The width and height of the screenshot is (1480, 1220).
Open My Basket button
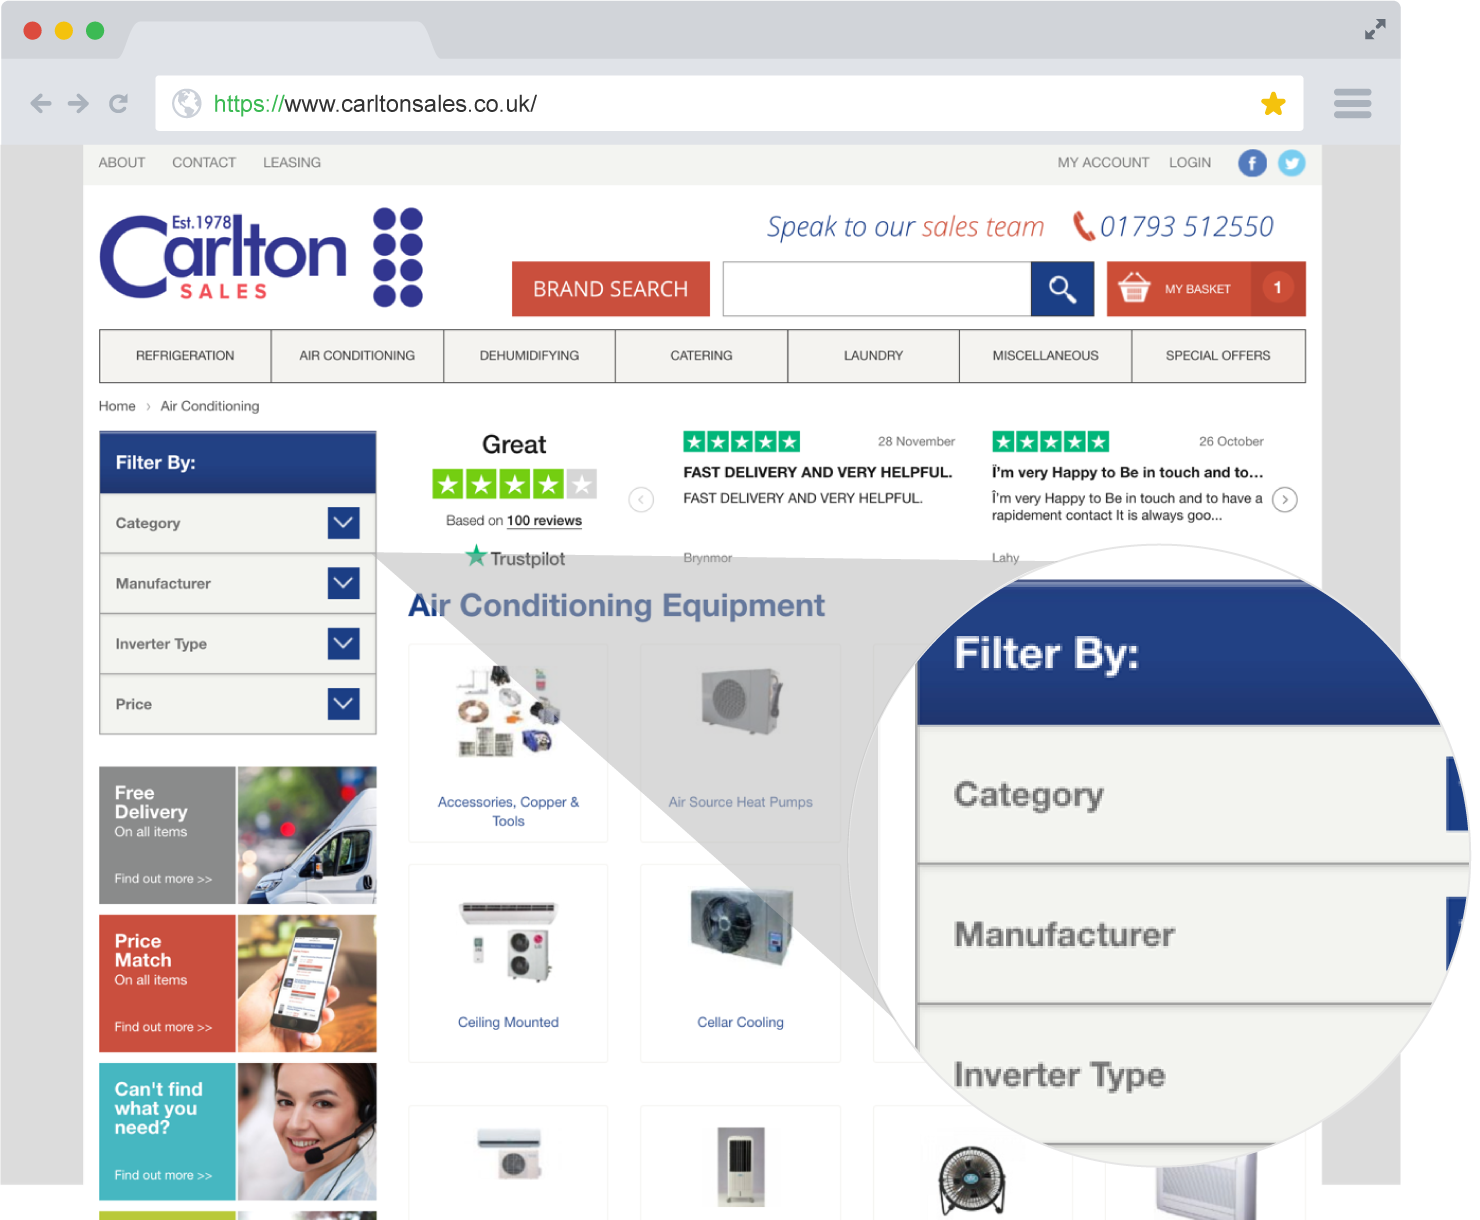1206,289
